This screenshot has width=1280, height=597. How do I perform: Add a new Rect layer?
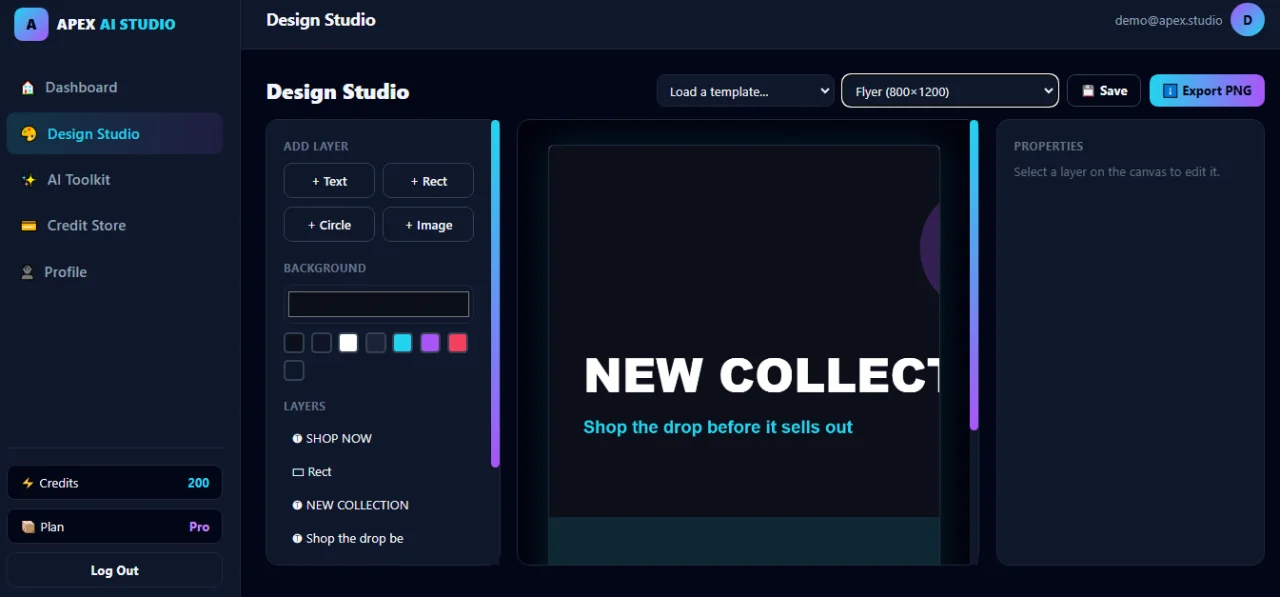tap(428, 181)
